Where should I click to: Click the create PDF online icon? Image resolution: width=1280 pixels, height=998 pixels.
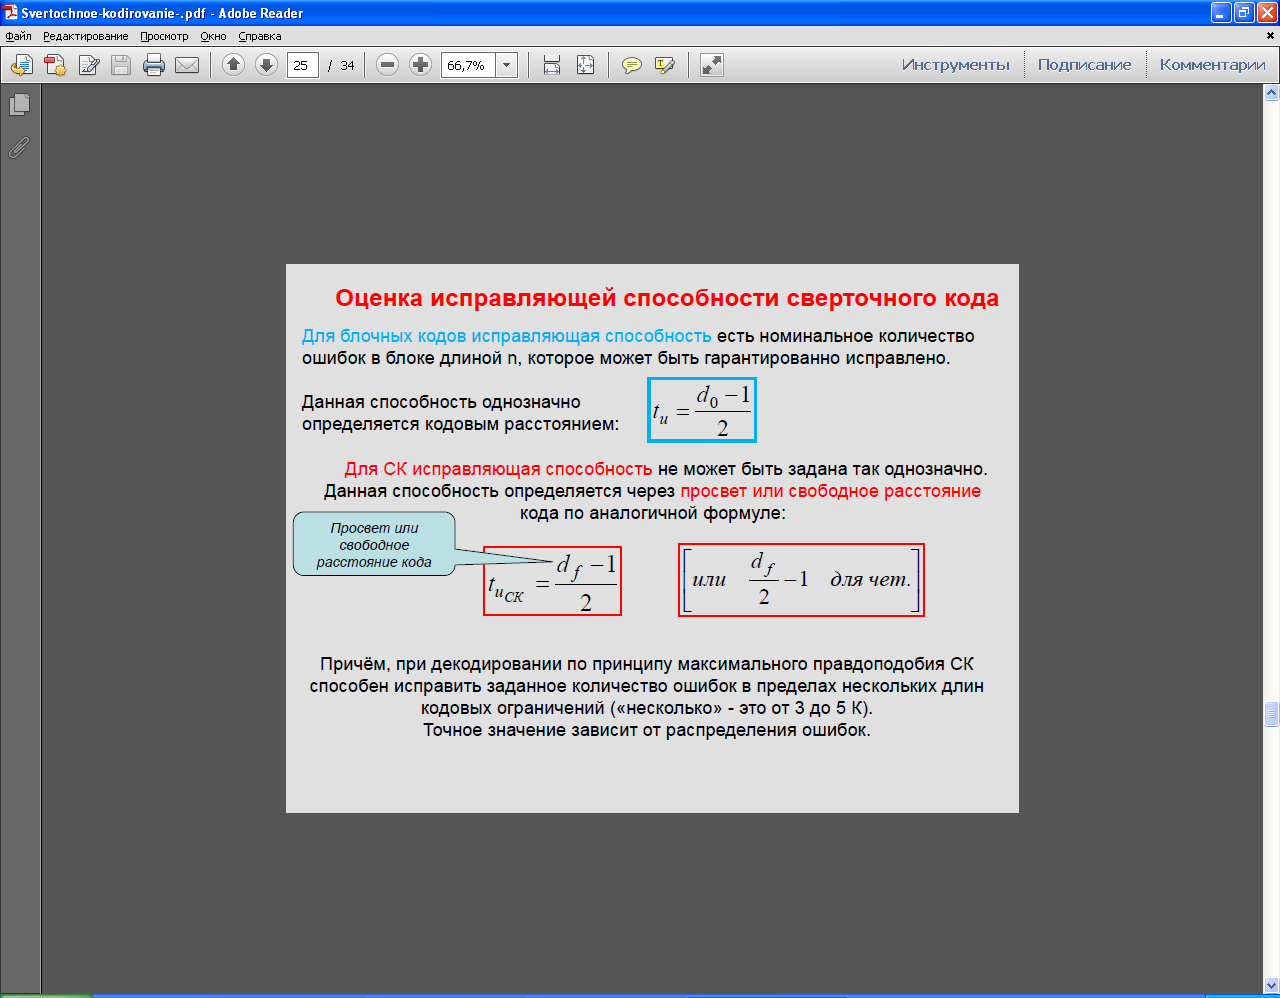point(55,65)
